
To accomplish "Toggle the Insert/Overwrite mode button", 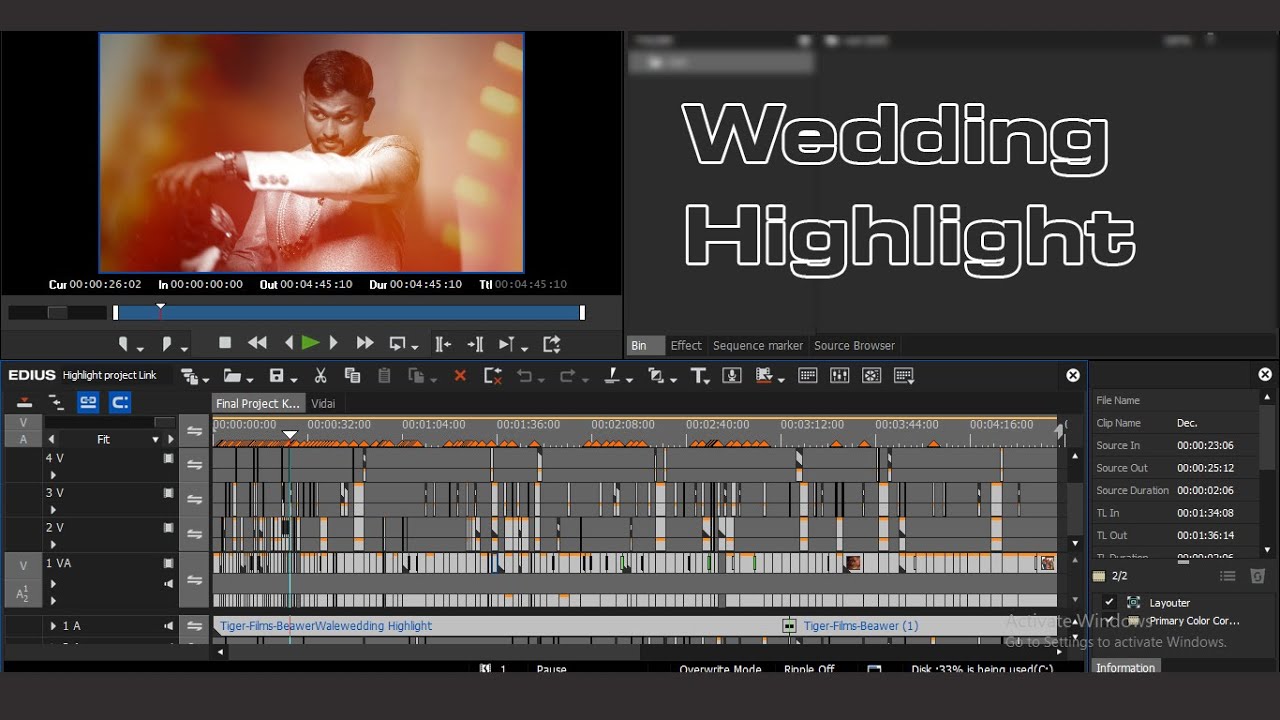I will (24, 403).
